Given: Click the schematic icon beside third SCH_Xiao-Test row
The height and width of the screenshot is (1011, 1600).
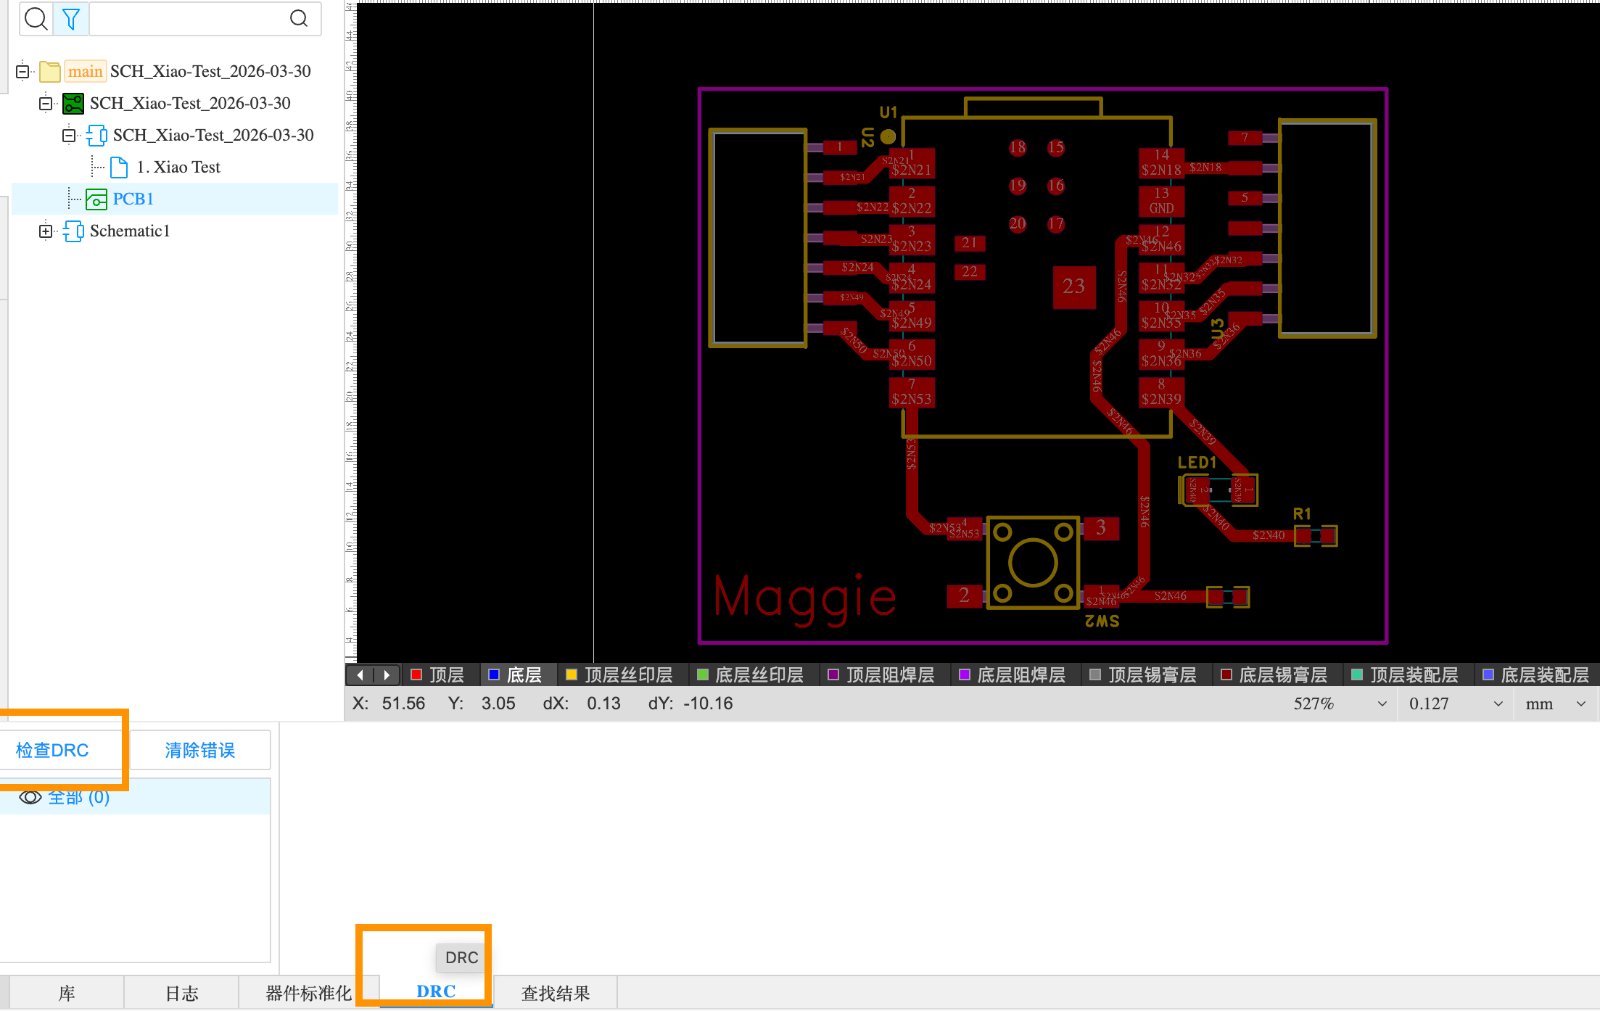Looking at the screenshot, I should pos(97,135).
